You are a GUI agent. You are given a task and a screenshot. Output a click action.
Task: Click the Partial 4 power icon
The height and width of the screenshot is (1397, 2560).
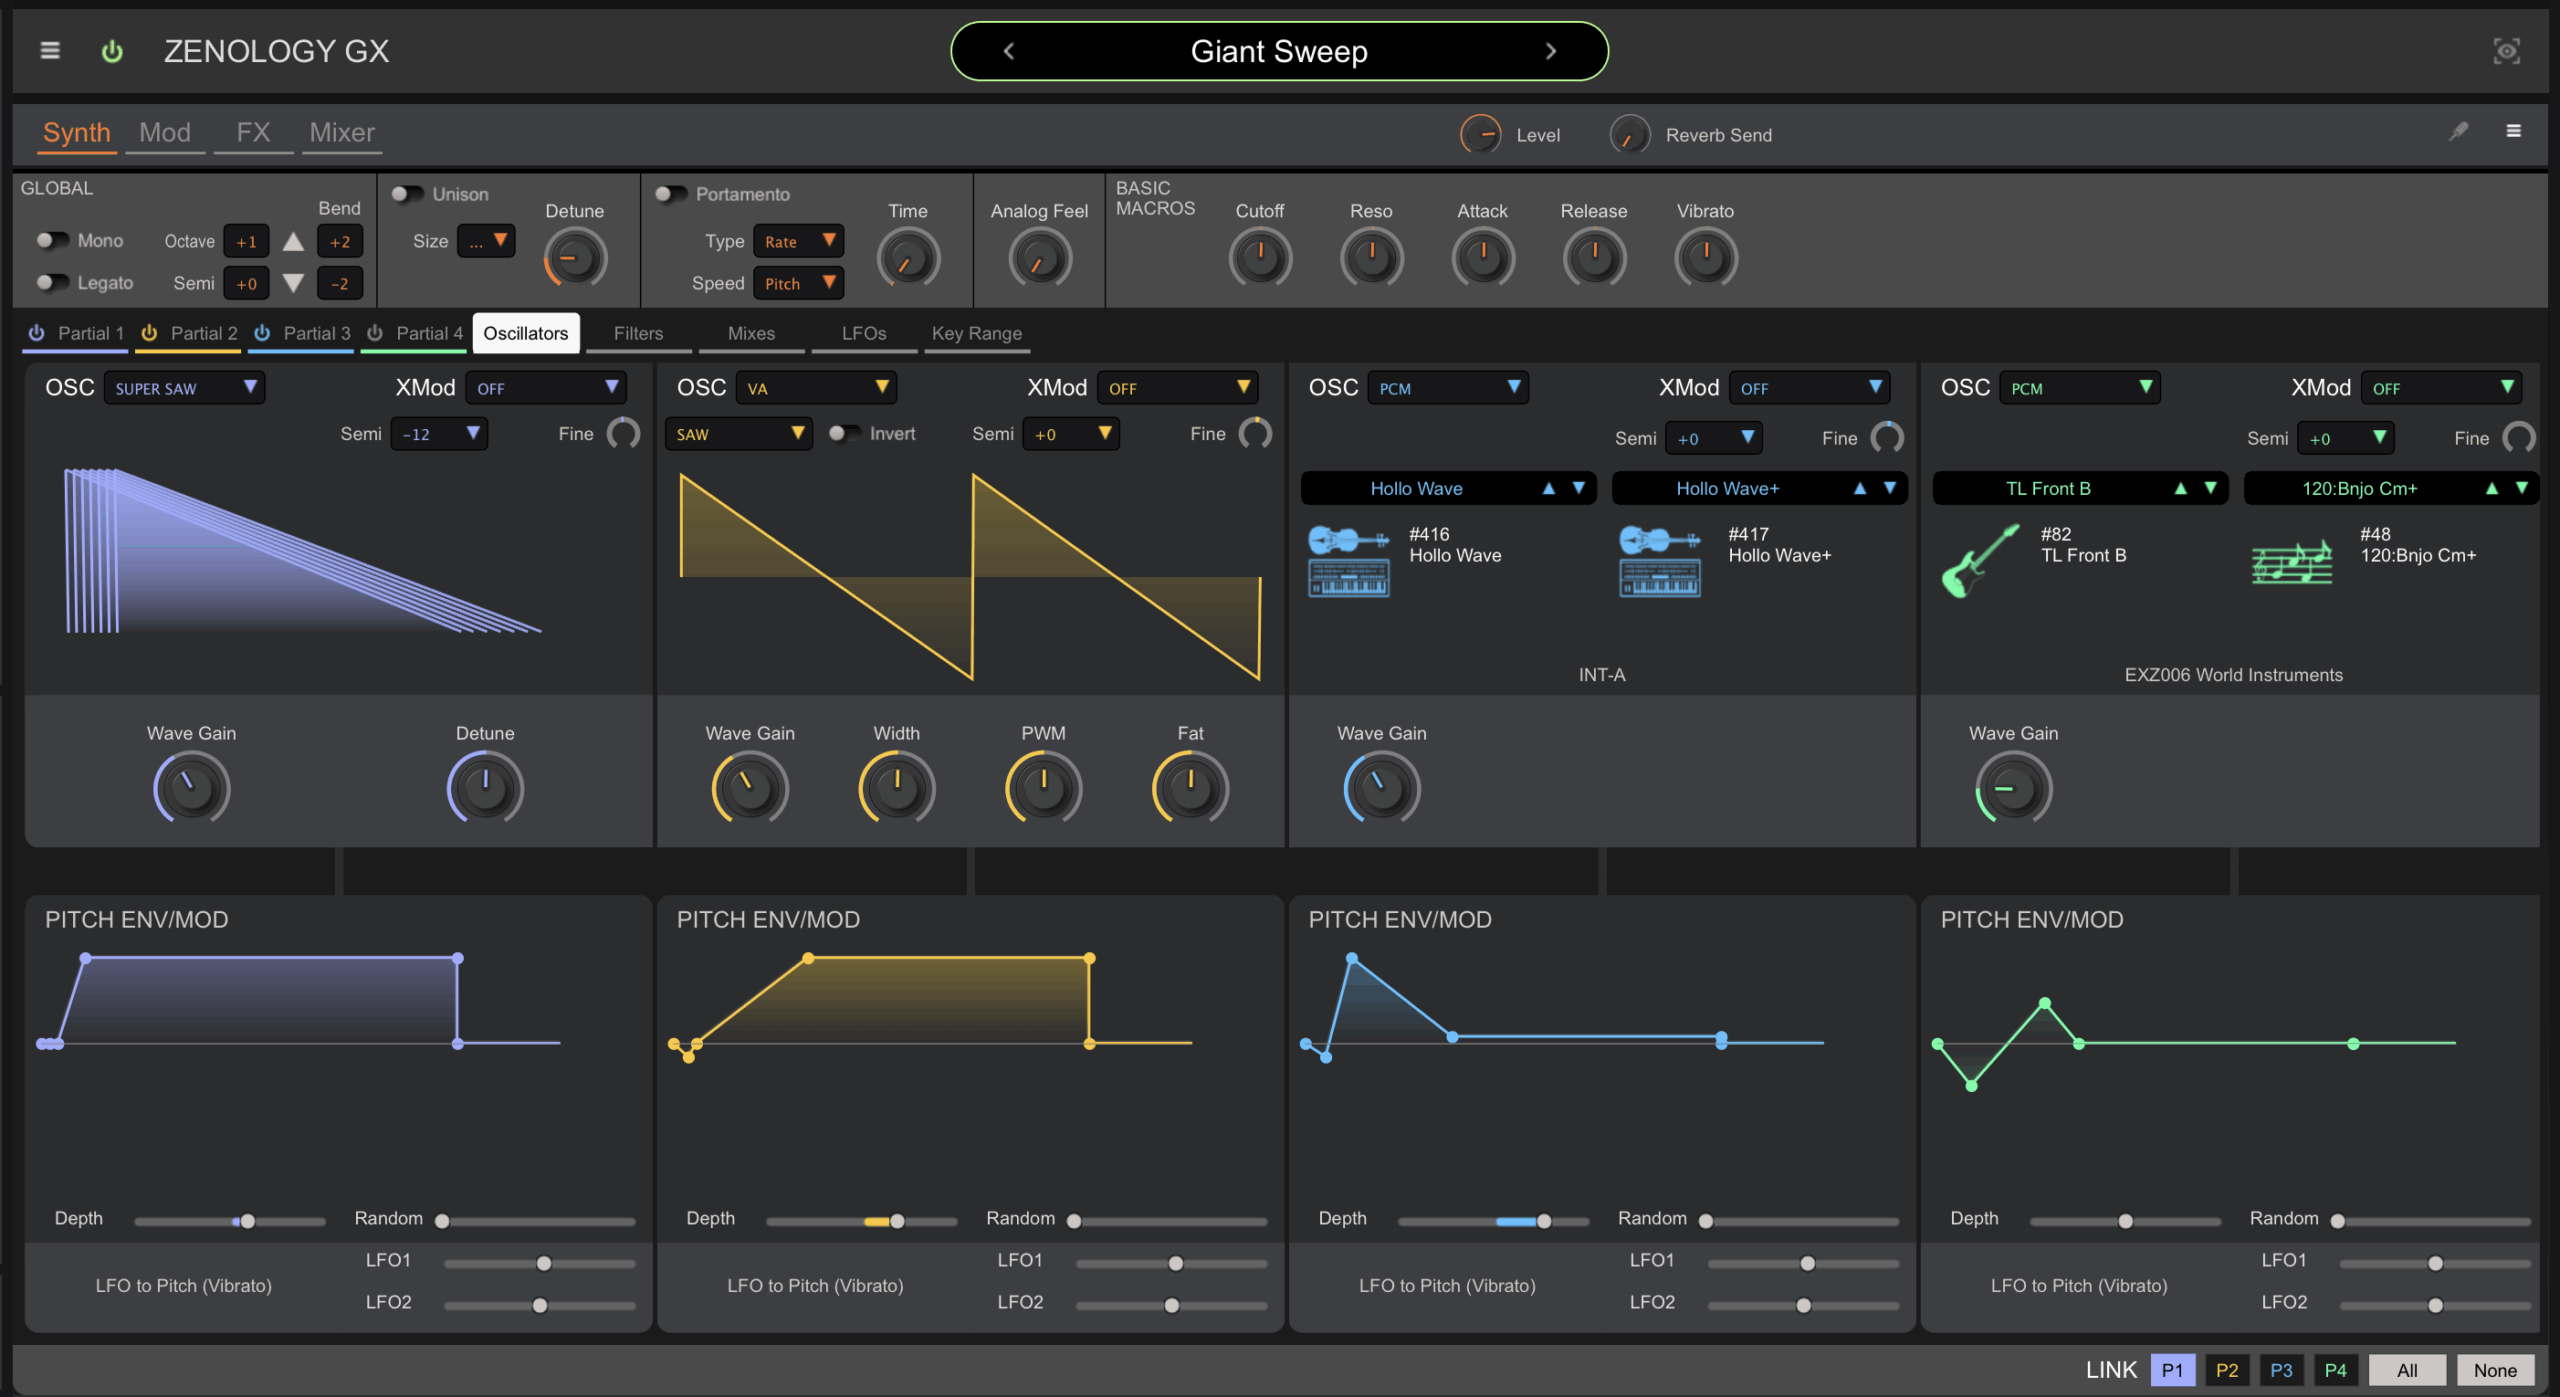click(x=375, y=333)
